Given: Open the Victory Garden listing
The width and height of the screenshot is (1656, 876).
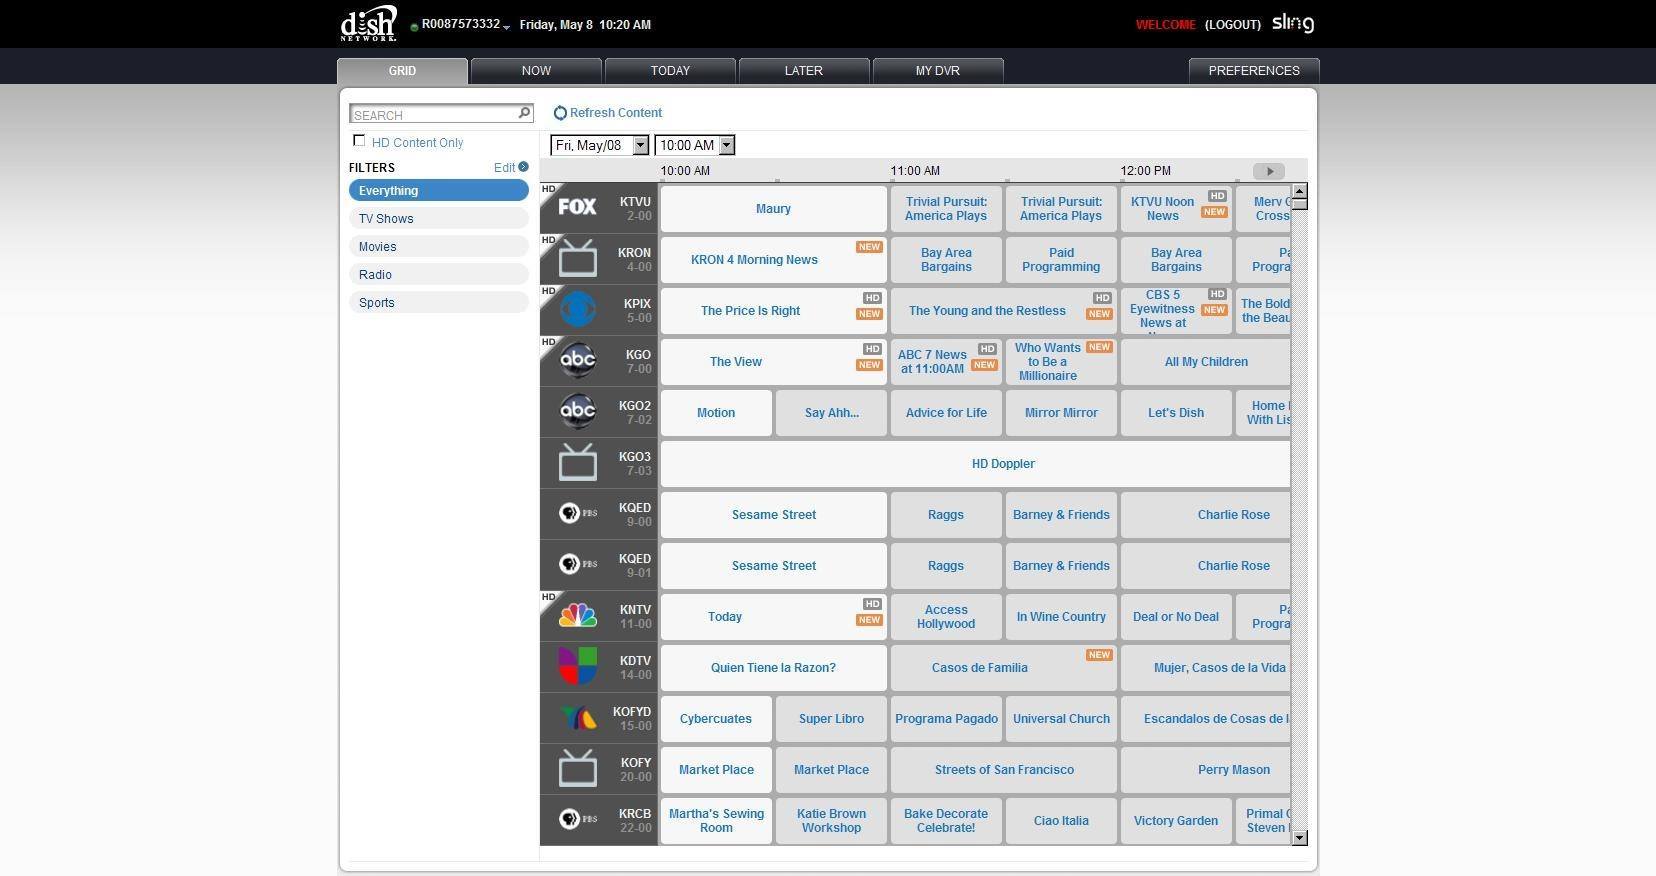Looking at the screenshot, I should (x=1176, y=821).
